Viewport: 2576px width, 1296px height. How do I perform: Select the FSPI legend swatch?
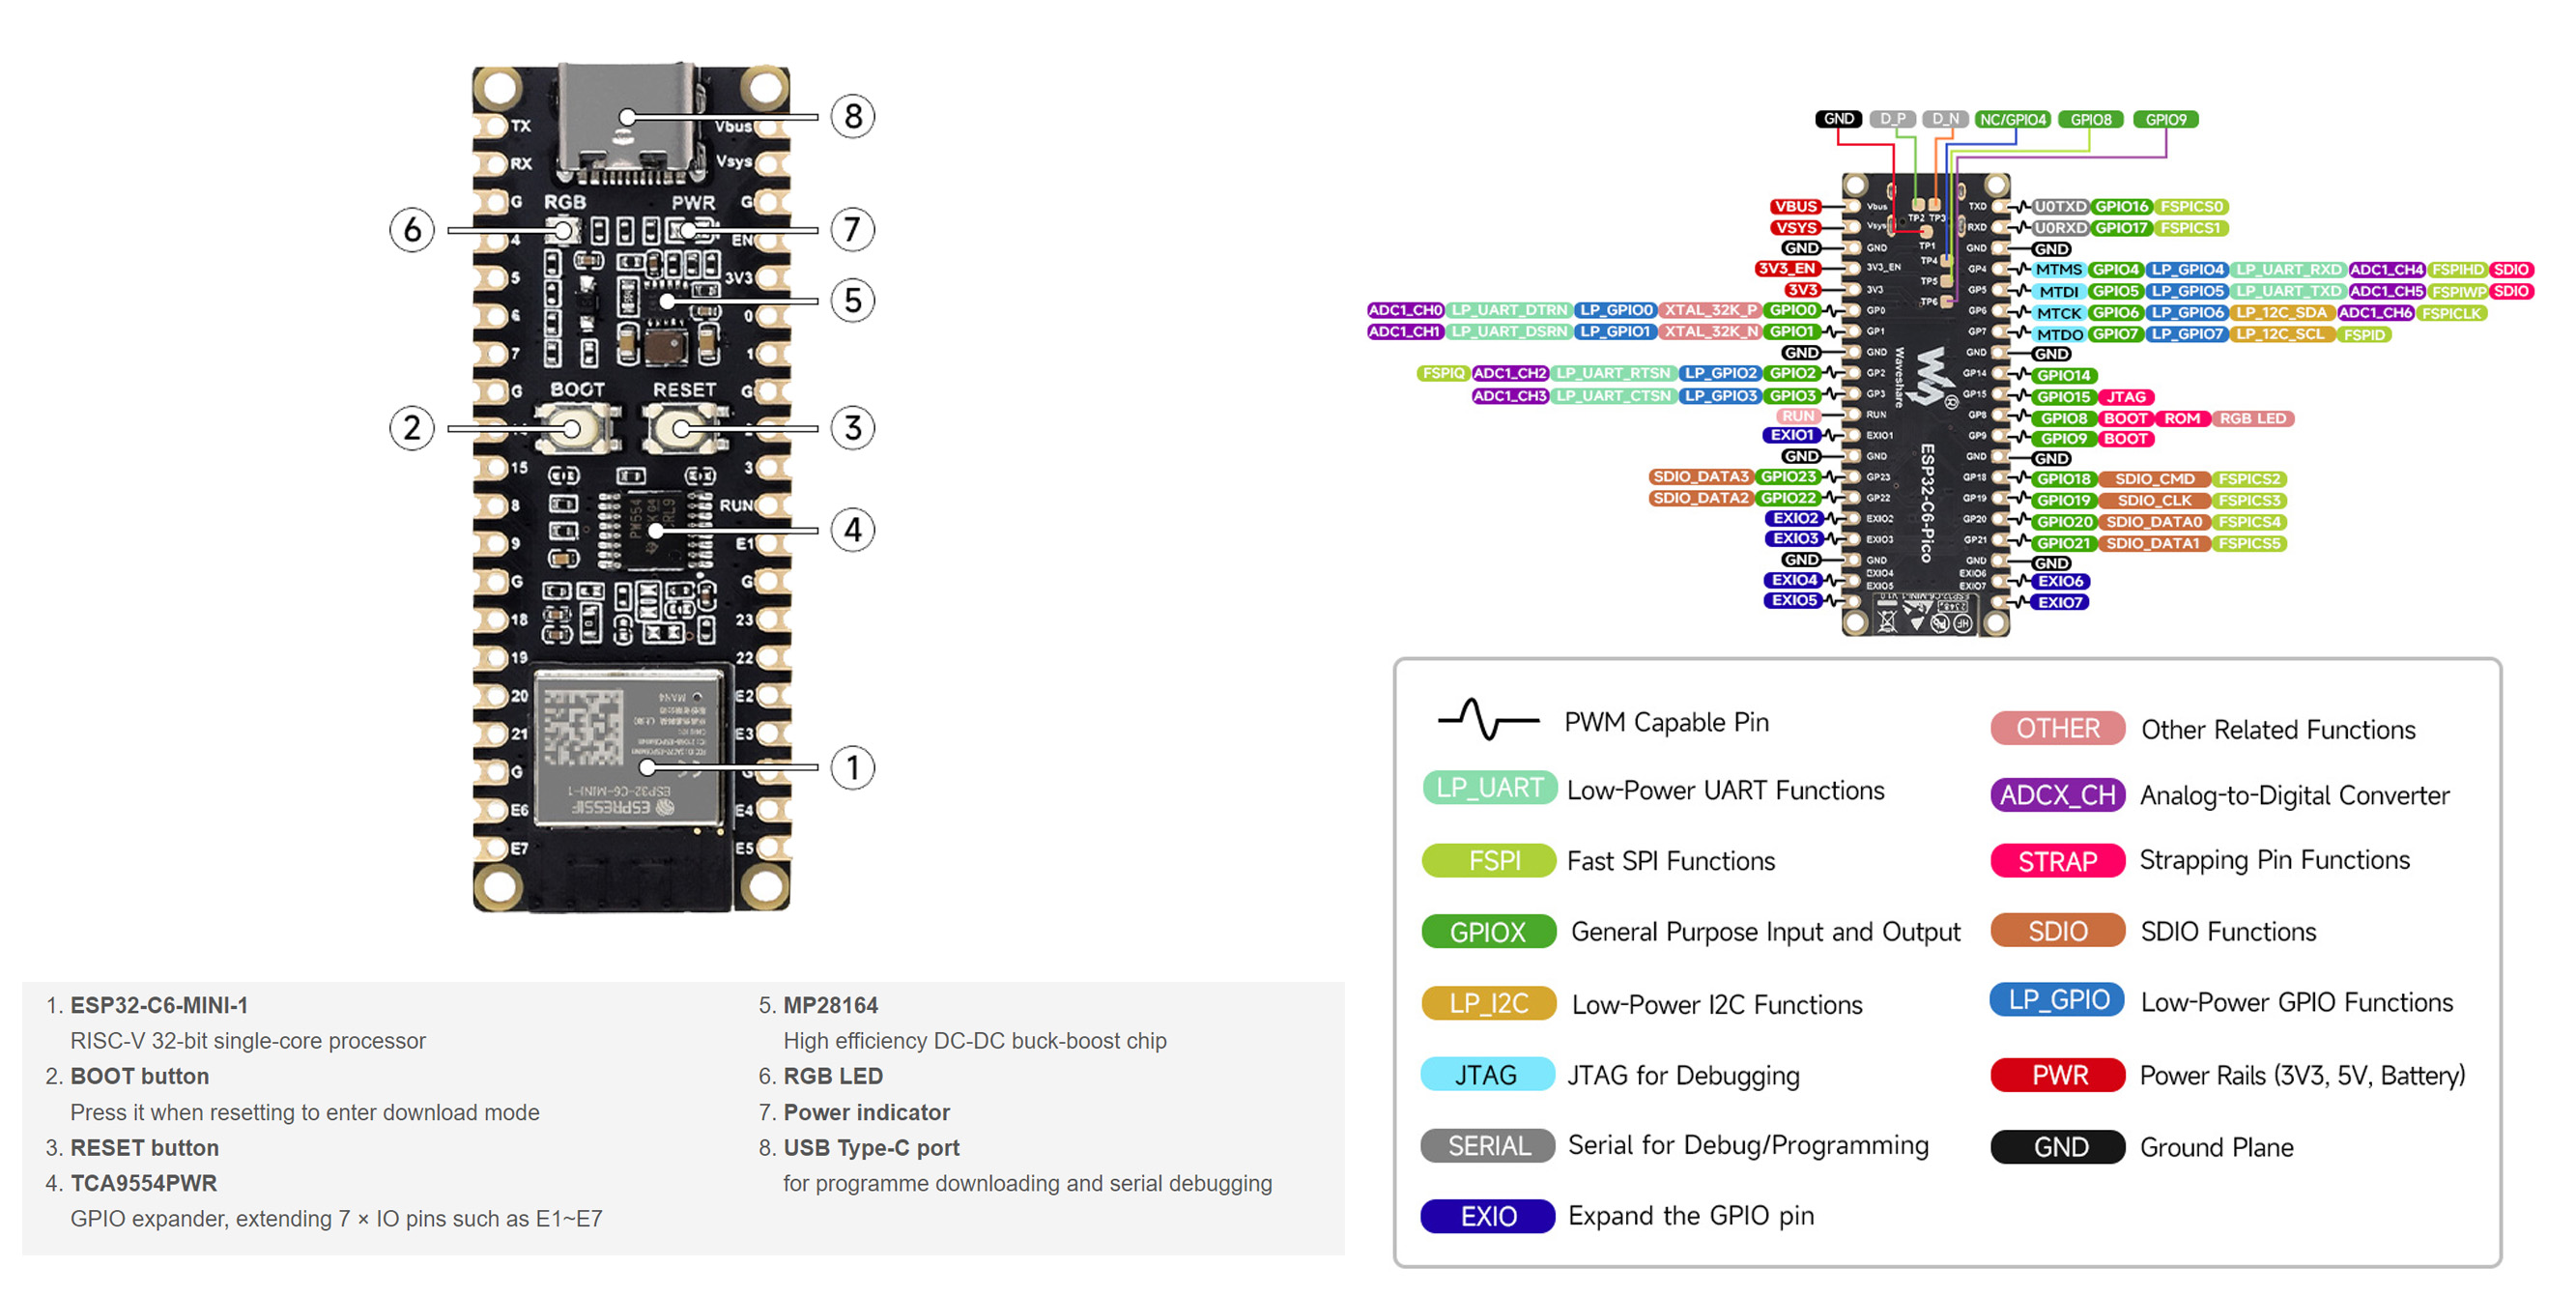click(1489, 860)
